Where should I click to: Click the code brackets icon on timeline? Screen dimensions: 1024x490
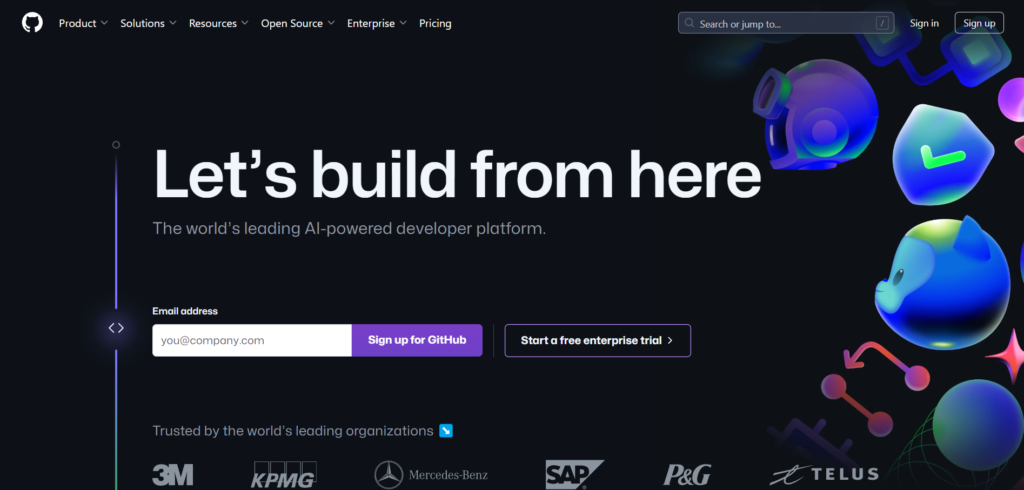point(116,328)
